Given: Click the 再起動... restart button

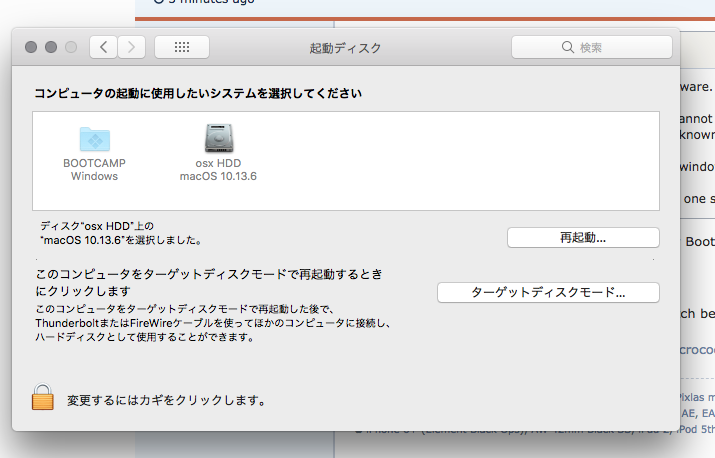Looking at the screenshot, I should (x=583, y=238).
